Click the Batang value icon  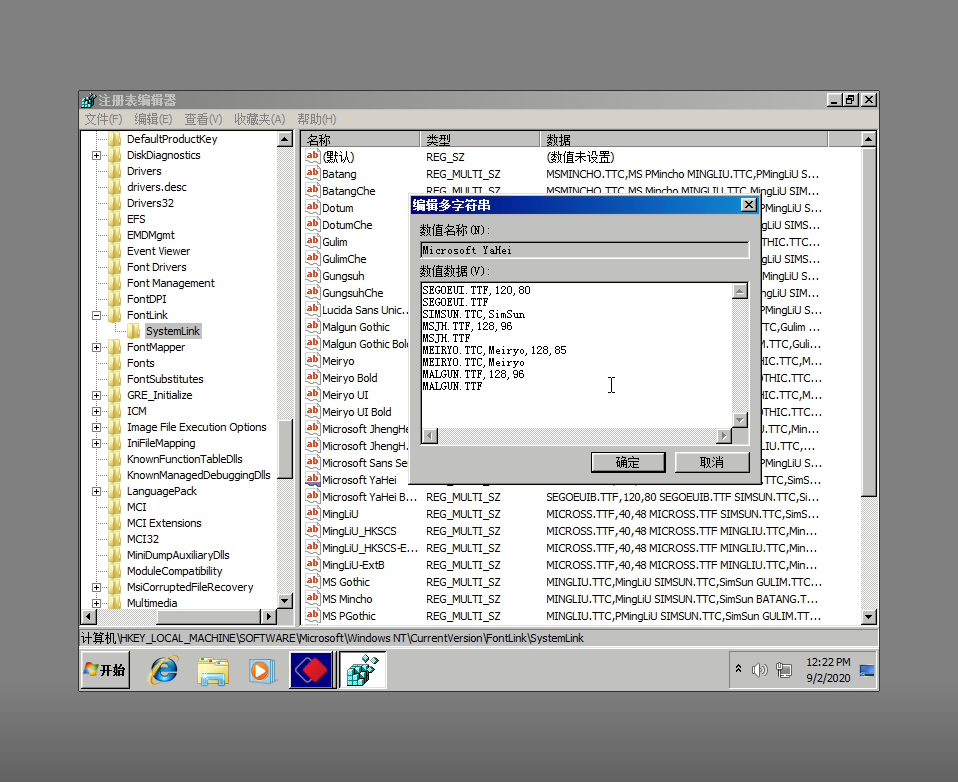[313, 173]
